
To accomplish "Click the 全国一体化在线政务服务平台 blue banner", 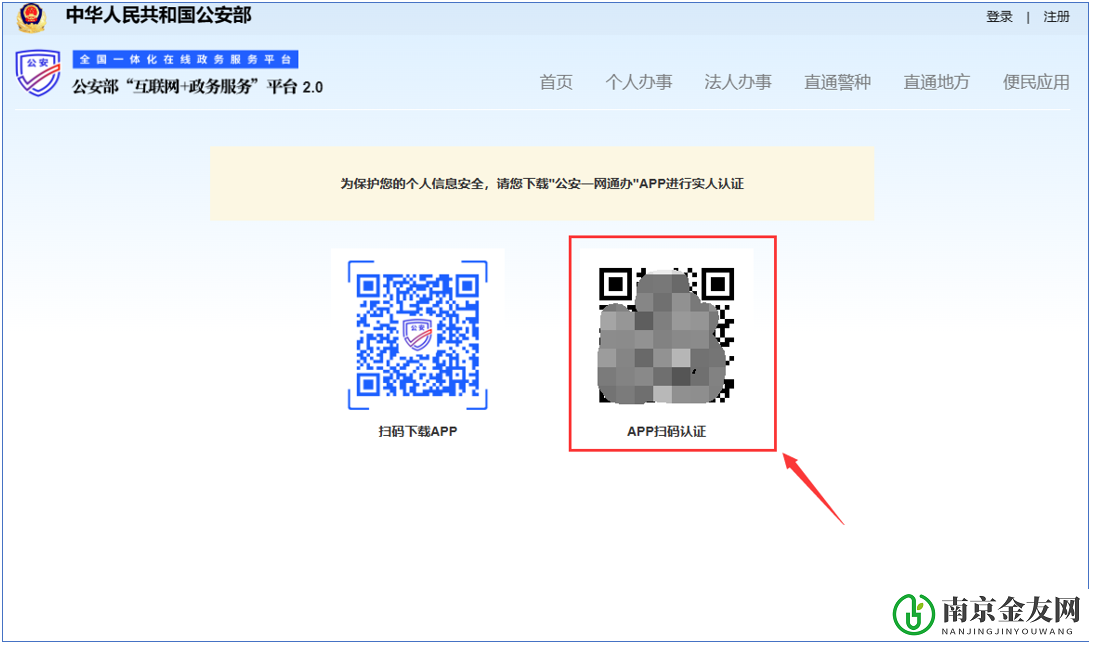I will tap(186, 59).
